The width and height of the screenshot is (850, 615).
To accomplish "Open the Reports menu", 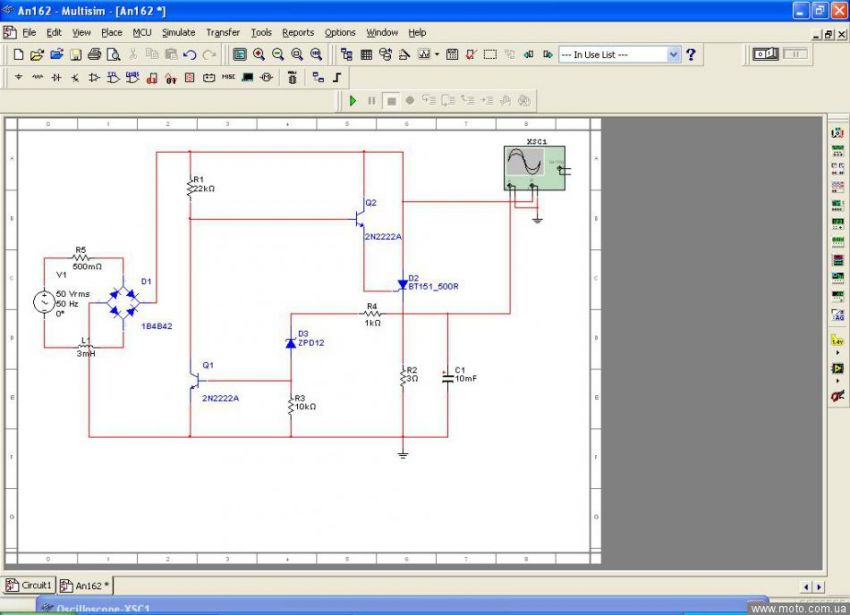I will click(298, 33).
